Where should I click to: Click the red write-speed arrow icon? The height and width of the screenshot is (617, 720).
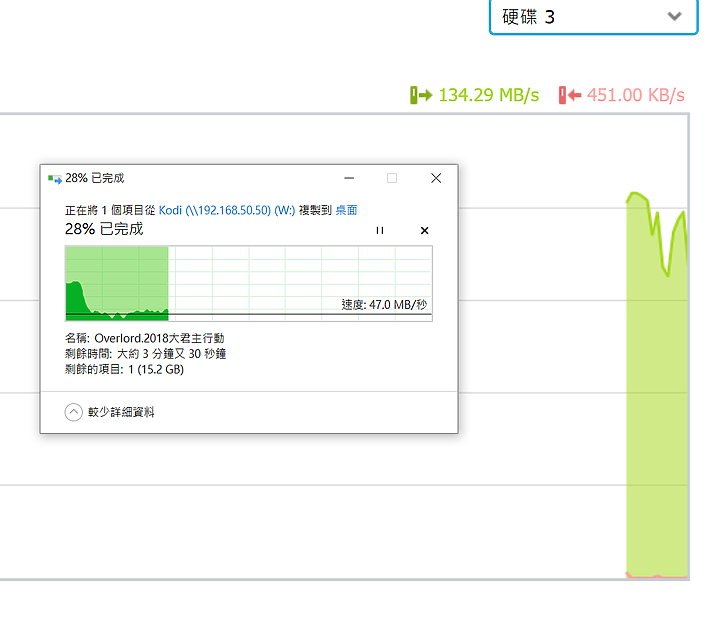pyautogui.click(x=570, y=95)
